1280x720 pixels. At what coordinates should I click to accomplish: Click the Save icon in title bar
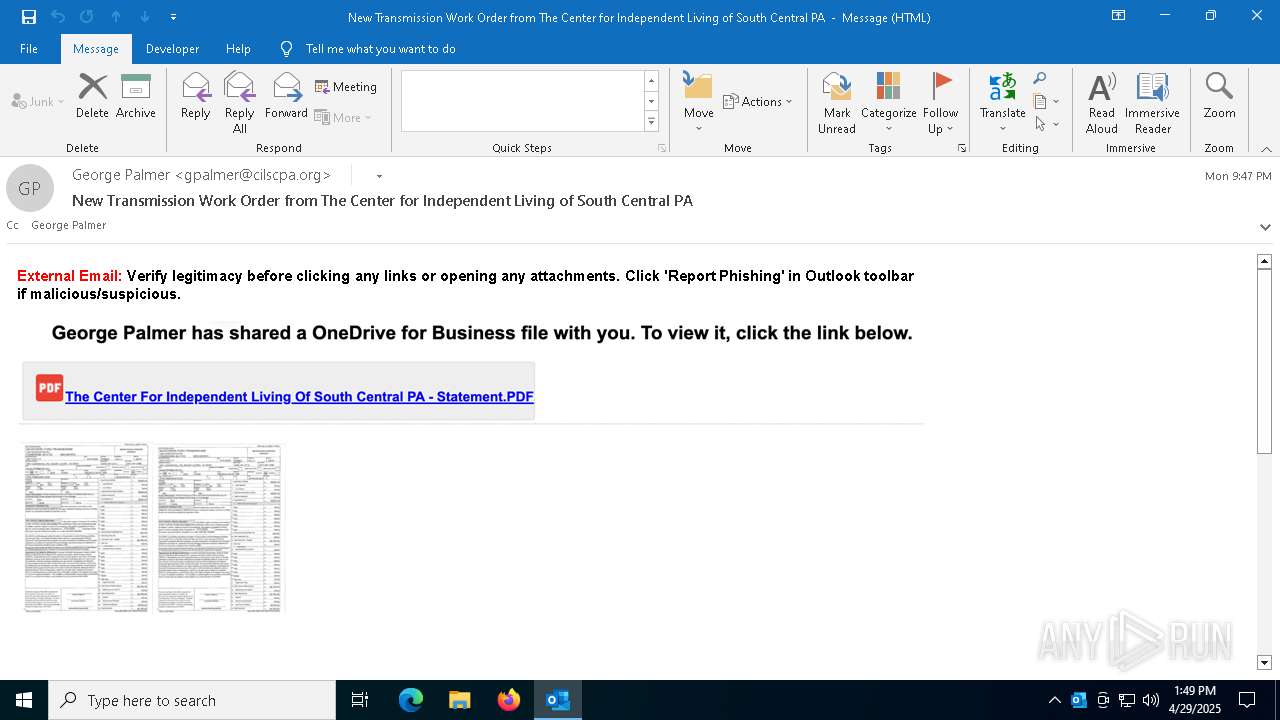coord(28,17)
